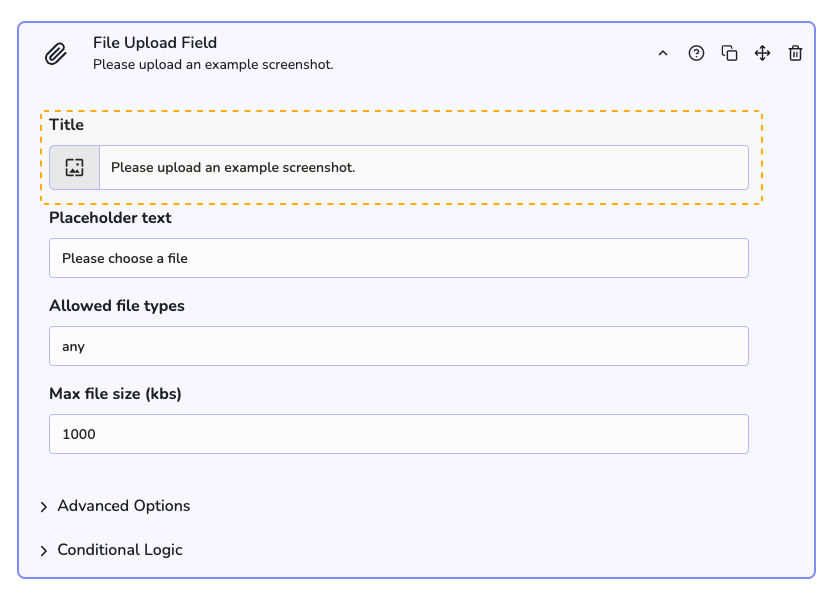The width and height of the screenshot is (836, 599).
Task: Click the chevron arrow beside Conditional Logic
Action: (x=44, y=551)
